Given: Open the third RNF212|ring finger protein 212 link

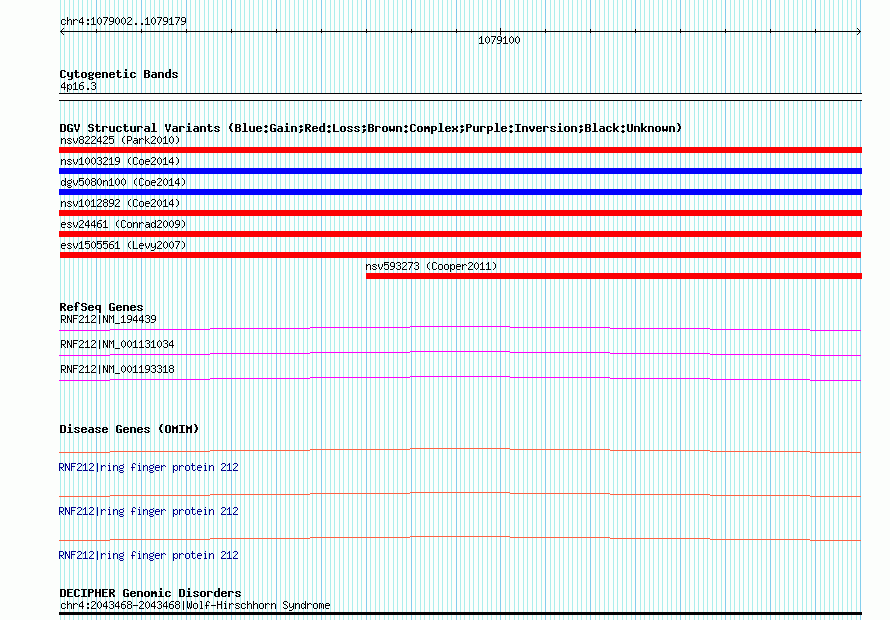Looking at the screenshot, I should (x=148, y=555).
